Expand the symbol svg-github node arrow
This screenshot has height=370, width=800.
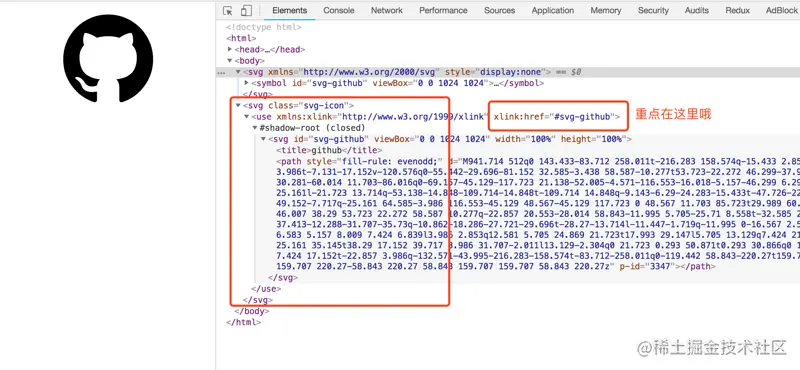[247, 83]
